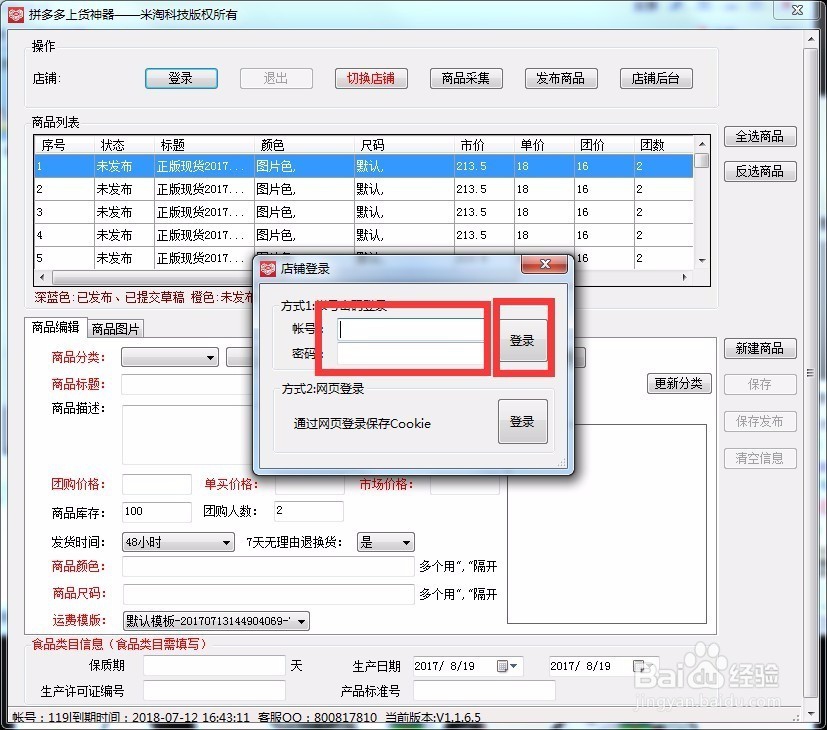Select product row 3 in 商品列表

point(363,212)
